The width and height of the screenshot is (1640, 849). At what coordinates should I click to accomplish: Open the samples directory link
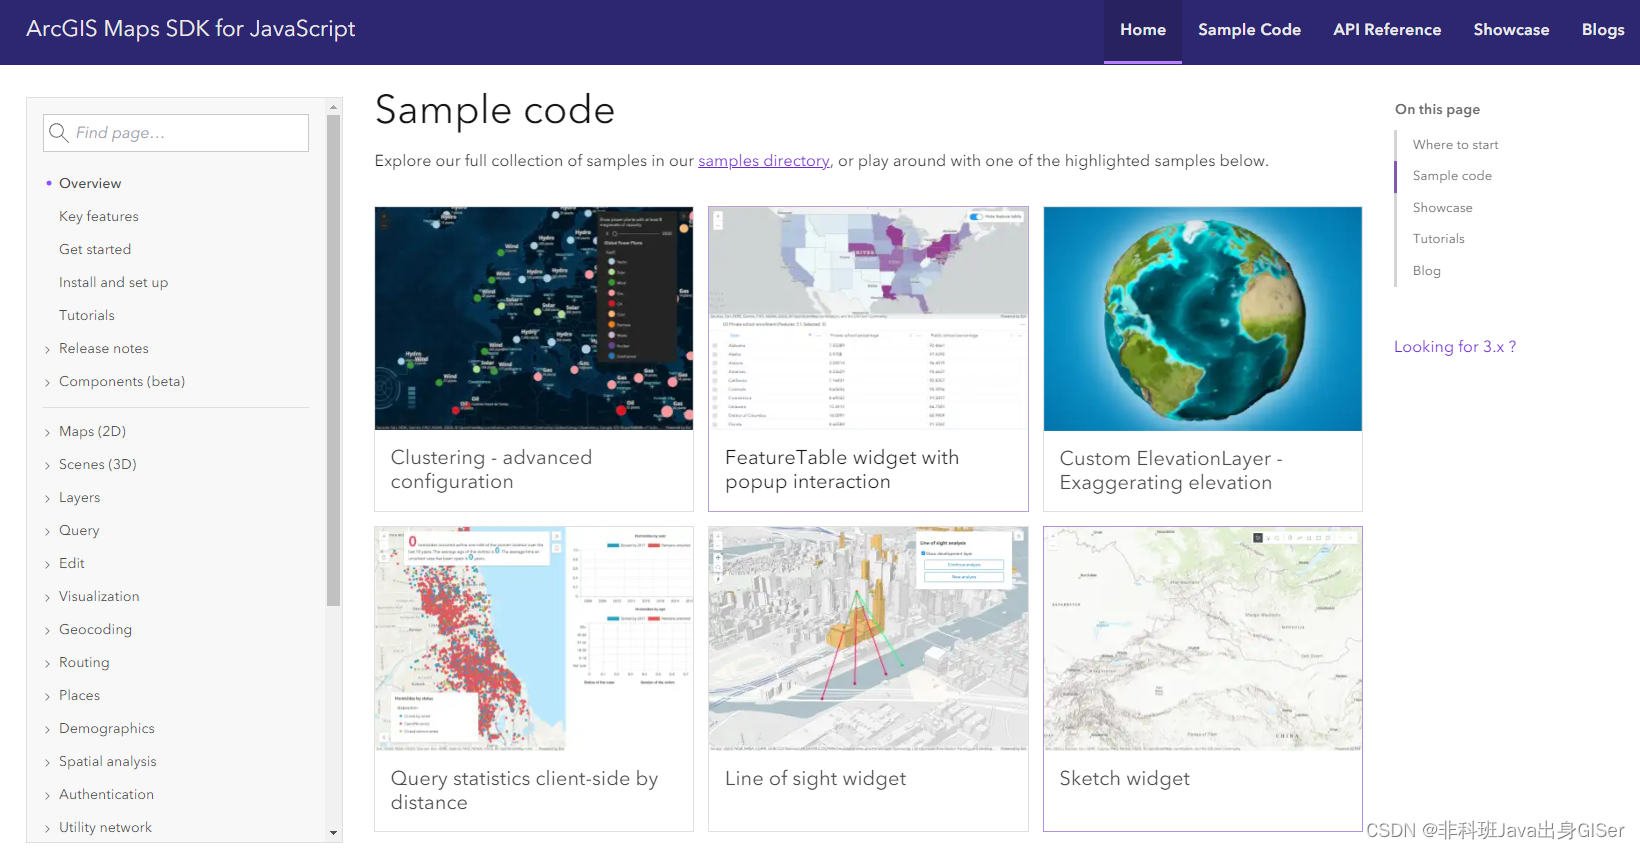[x=764, y=161]
